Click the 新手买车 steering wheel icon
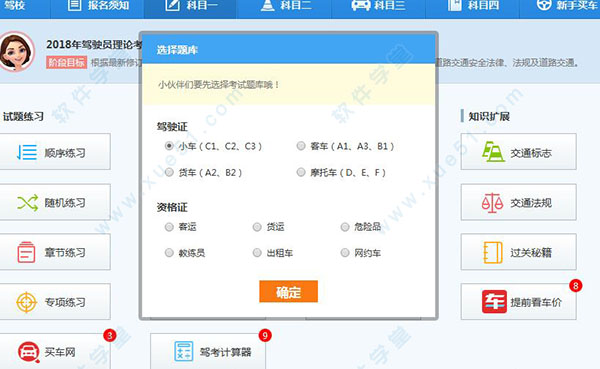This screenshot has width=600, height=369. point(544,5)
